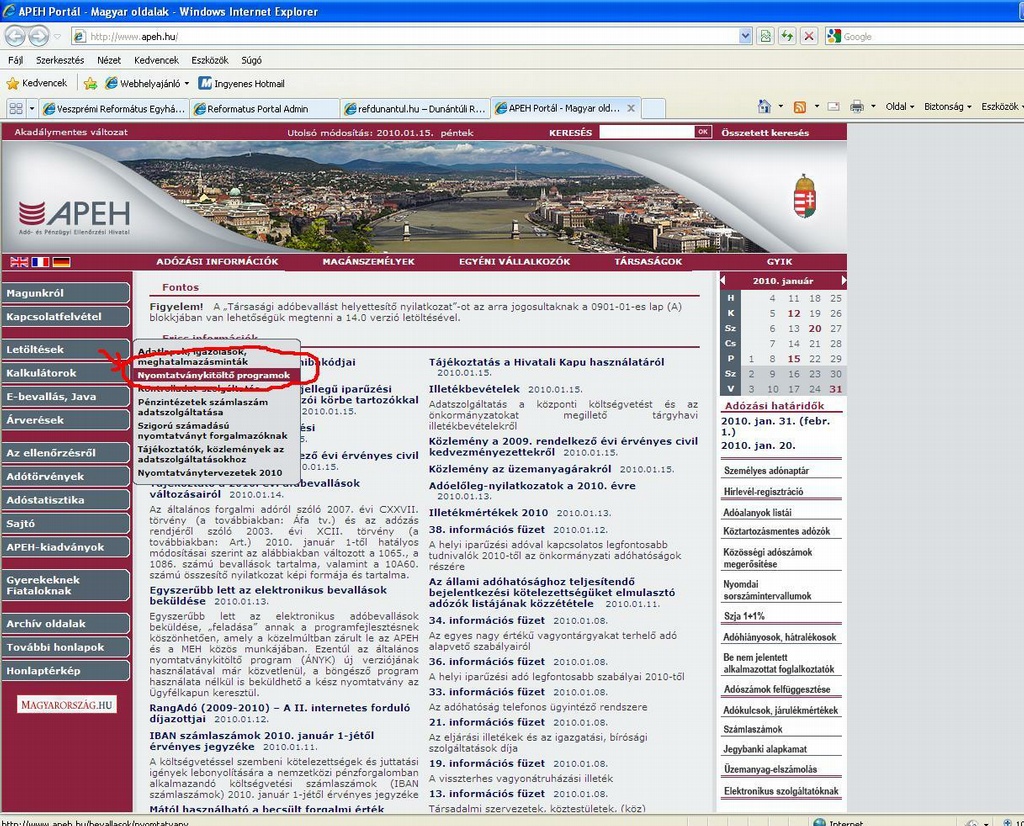Image resolution: width=1024 pixels, height=826 pixels.
Task: Switch to the Reformatus Portal Admin tab
Action: [264, 108]
